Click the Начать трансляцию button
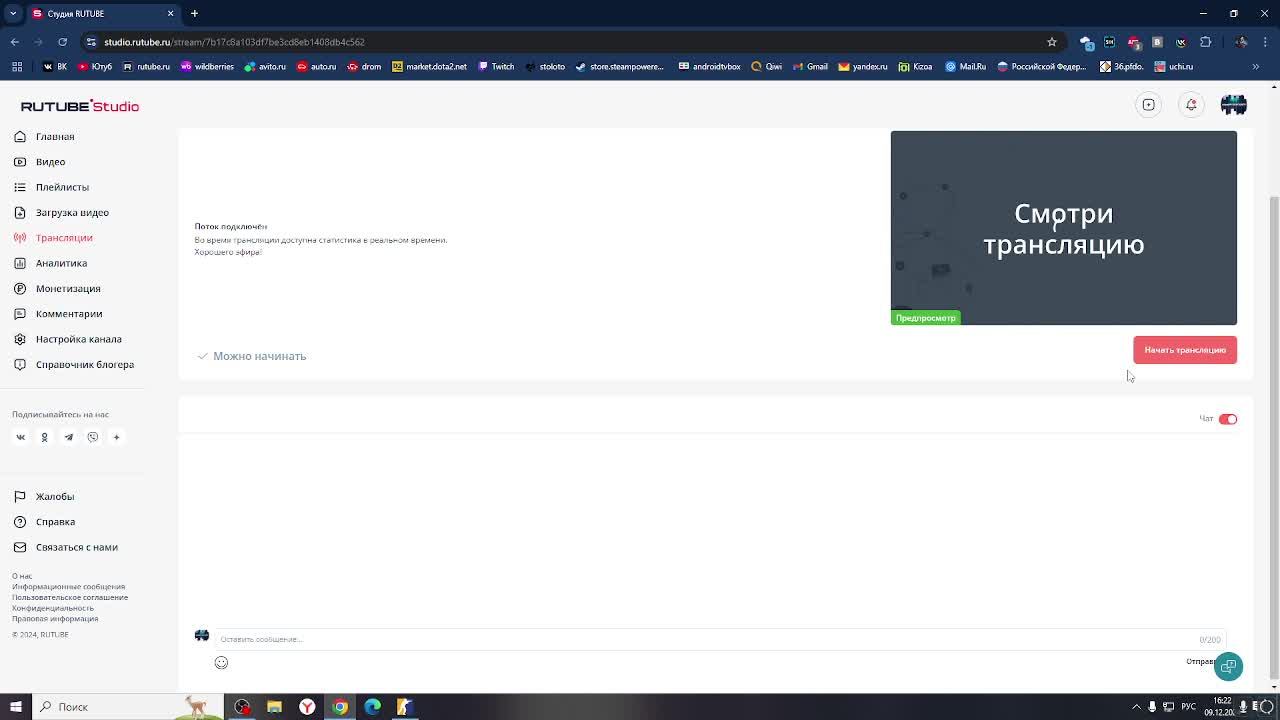The width and height of the screenshot is (1280, 720). tap(1185, 350)
